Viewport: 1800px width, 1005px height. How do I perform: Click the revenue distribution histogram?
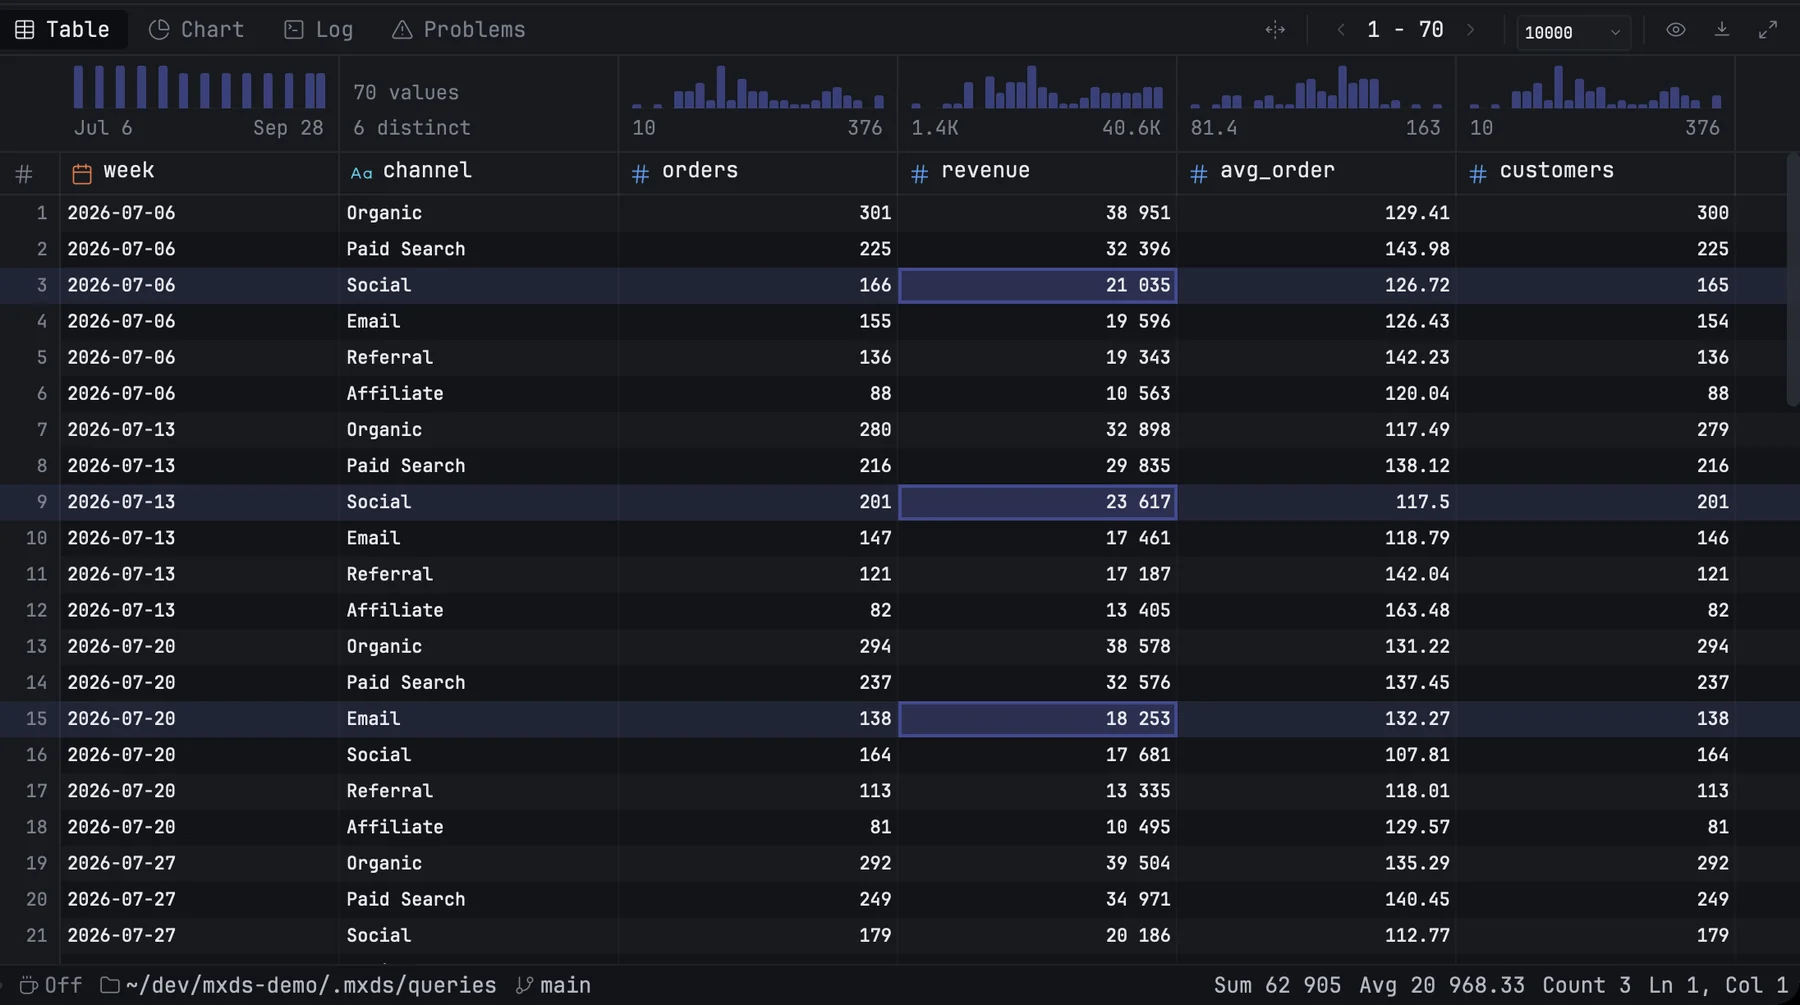(x=1037, y=87)
